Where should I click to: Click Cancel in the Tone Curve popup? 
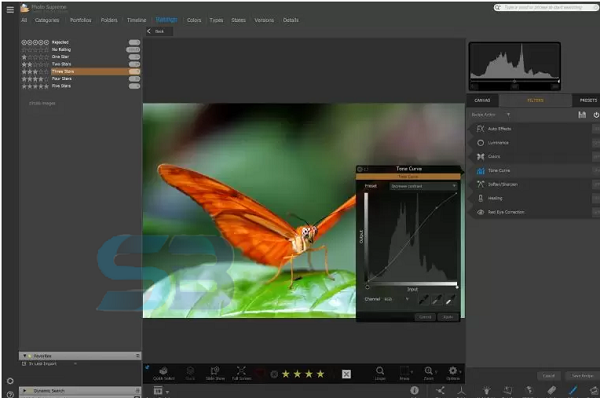pos(425,317)
